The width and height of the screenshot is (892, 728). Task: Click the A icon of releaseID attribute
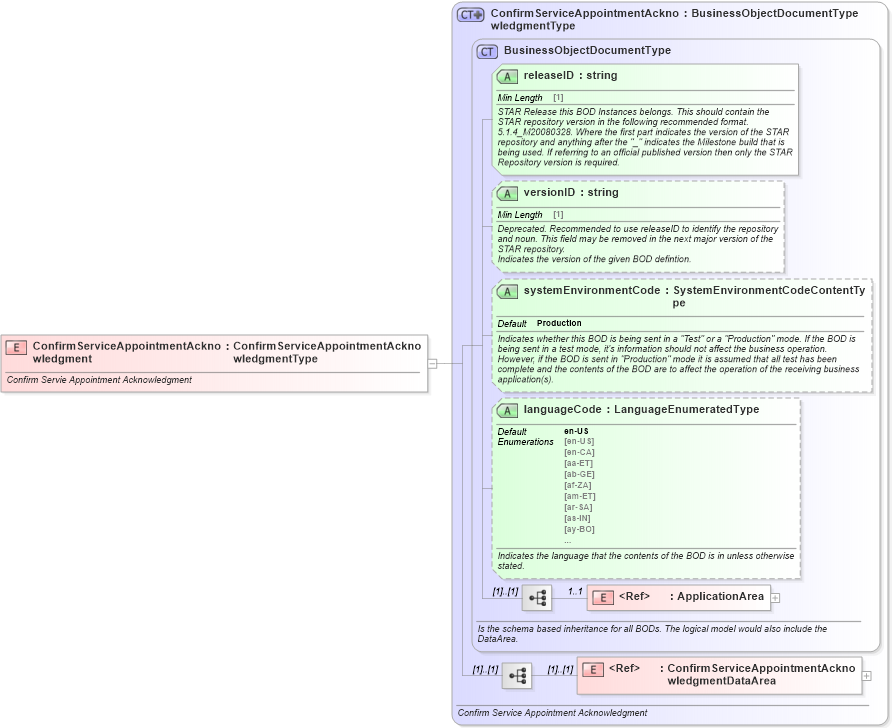coord(507,76)
